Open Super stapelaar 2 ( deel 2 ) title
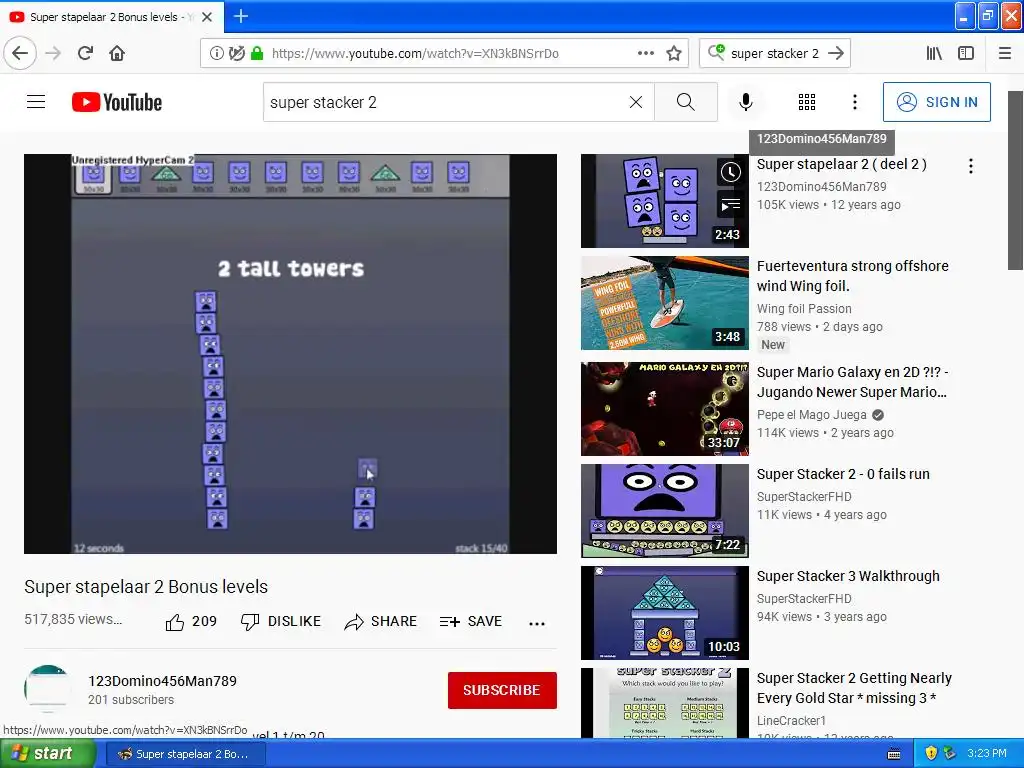 [x=841, y=164]
